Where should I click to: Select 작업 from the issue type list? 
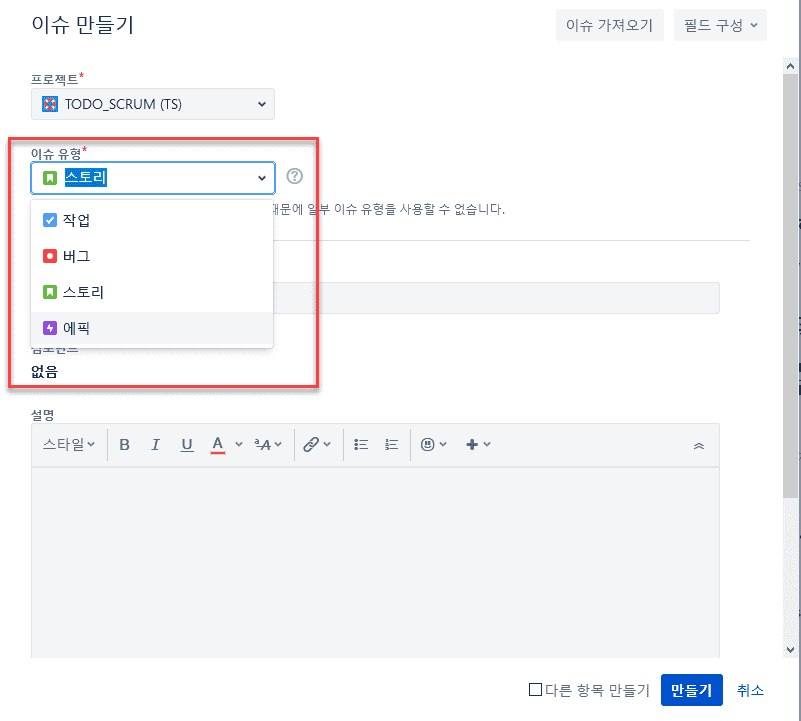pyautogui.click(x=152, y=220)
